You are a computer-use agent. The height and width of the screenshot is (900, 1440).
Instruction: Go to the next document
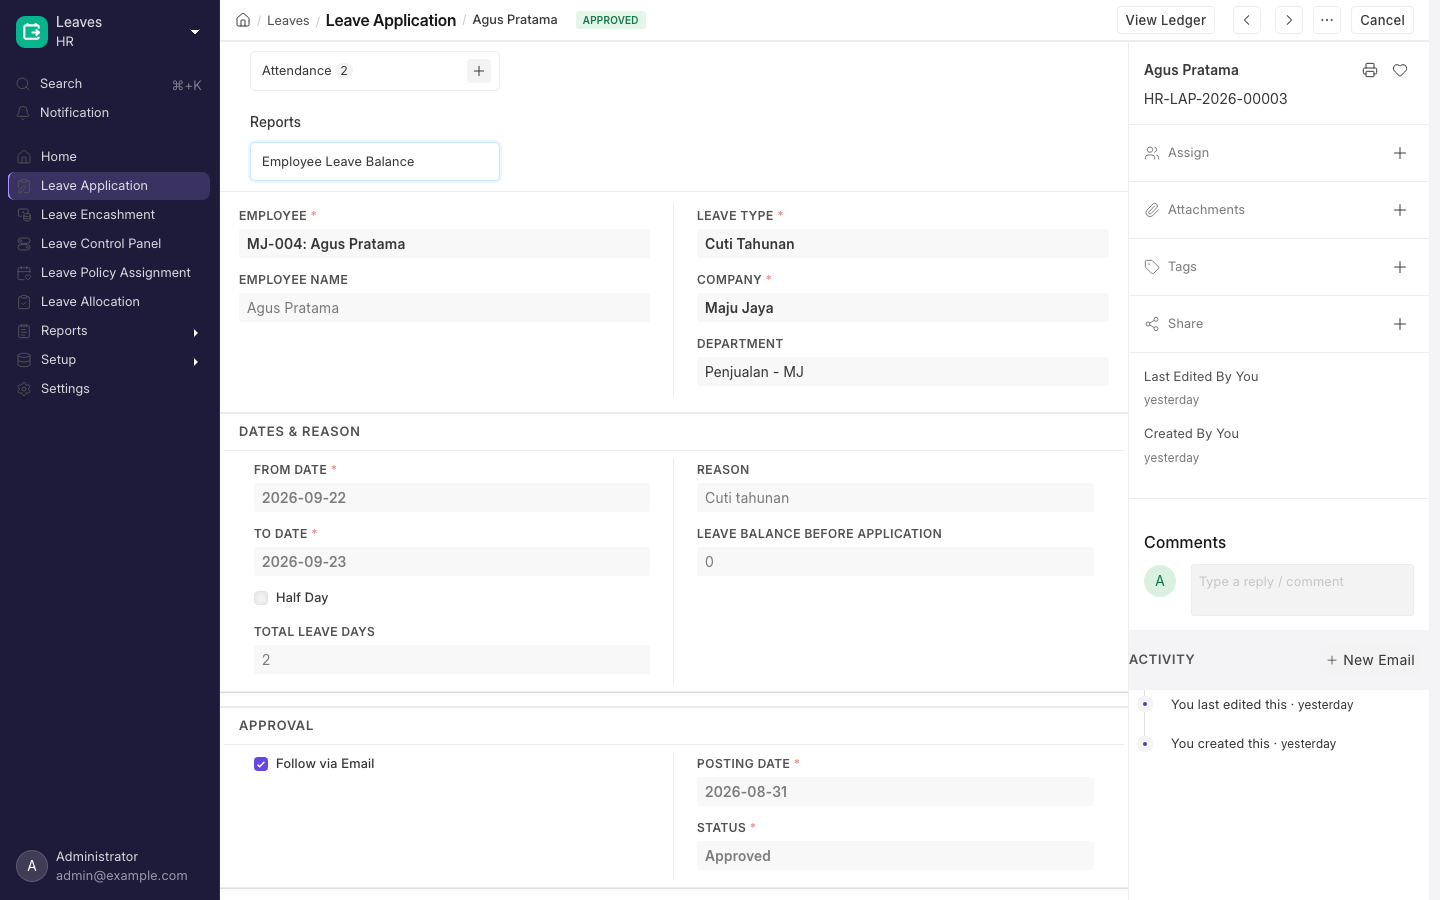pos(1289,20)
